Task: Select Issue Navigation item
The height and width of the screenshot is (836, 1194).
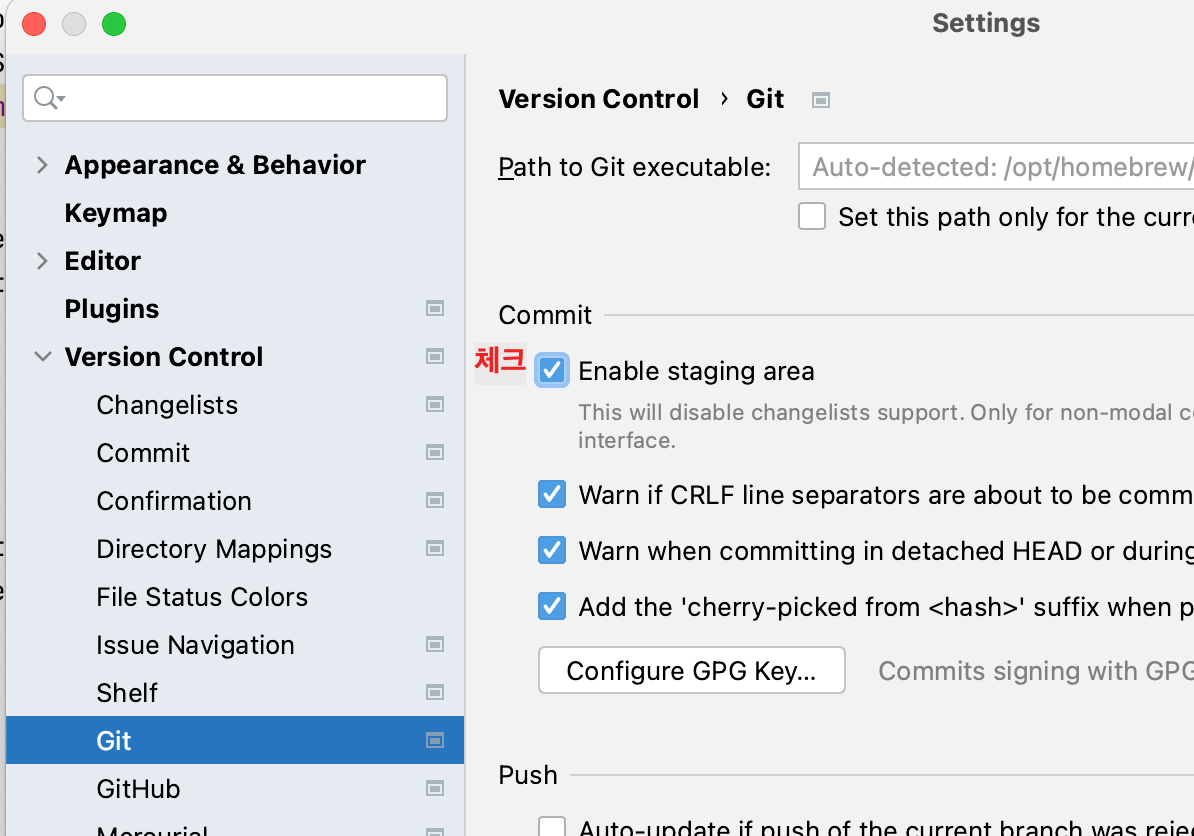Action: point(195,644)
